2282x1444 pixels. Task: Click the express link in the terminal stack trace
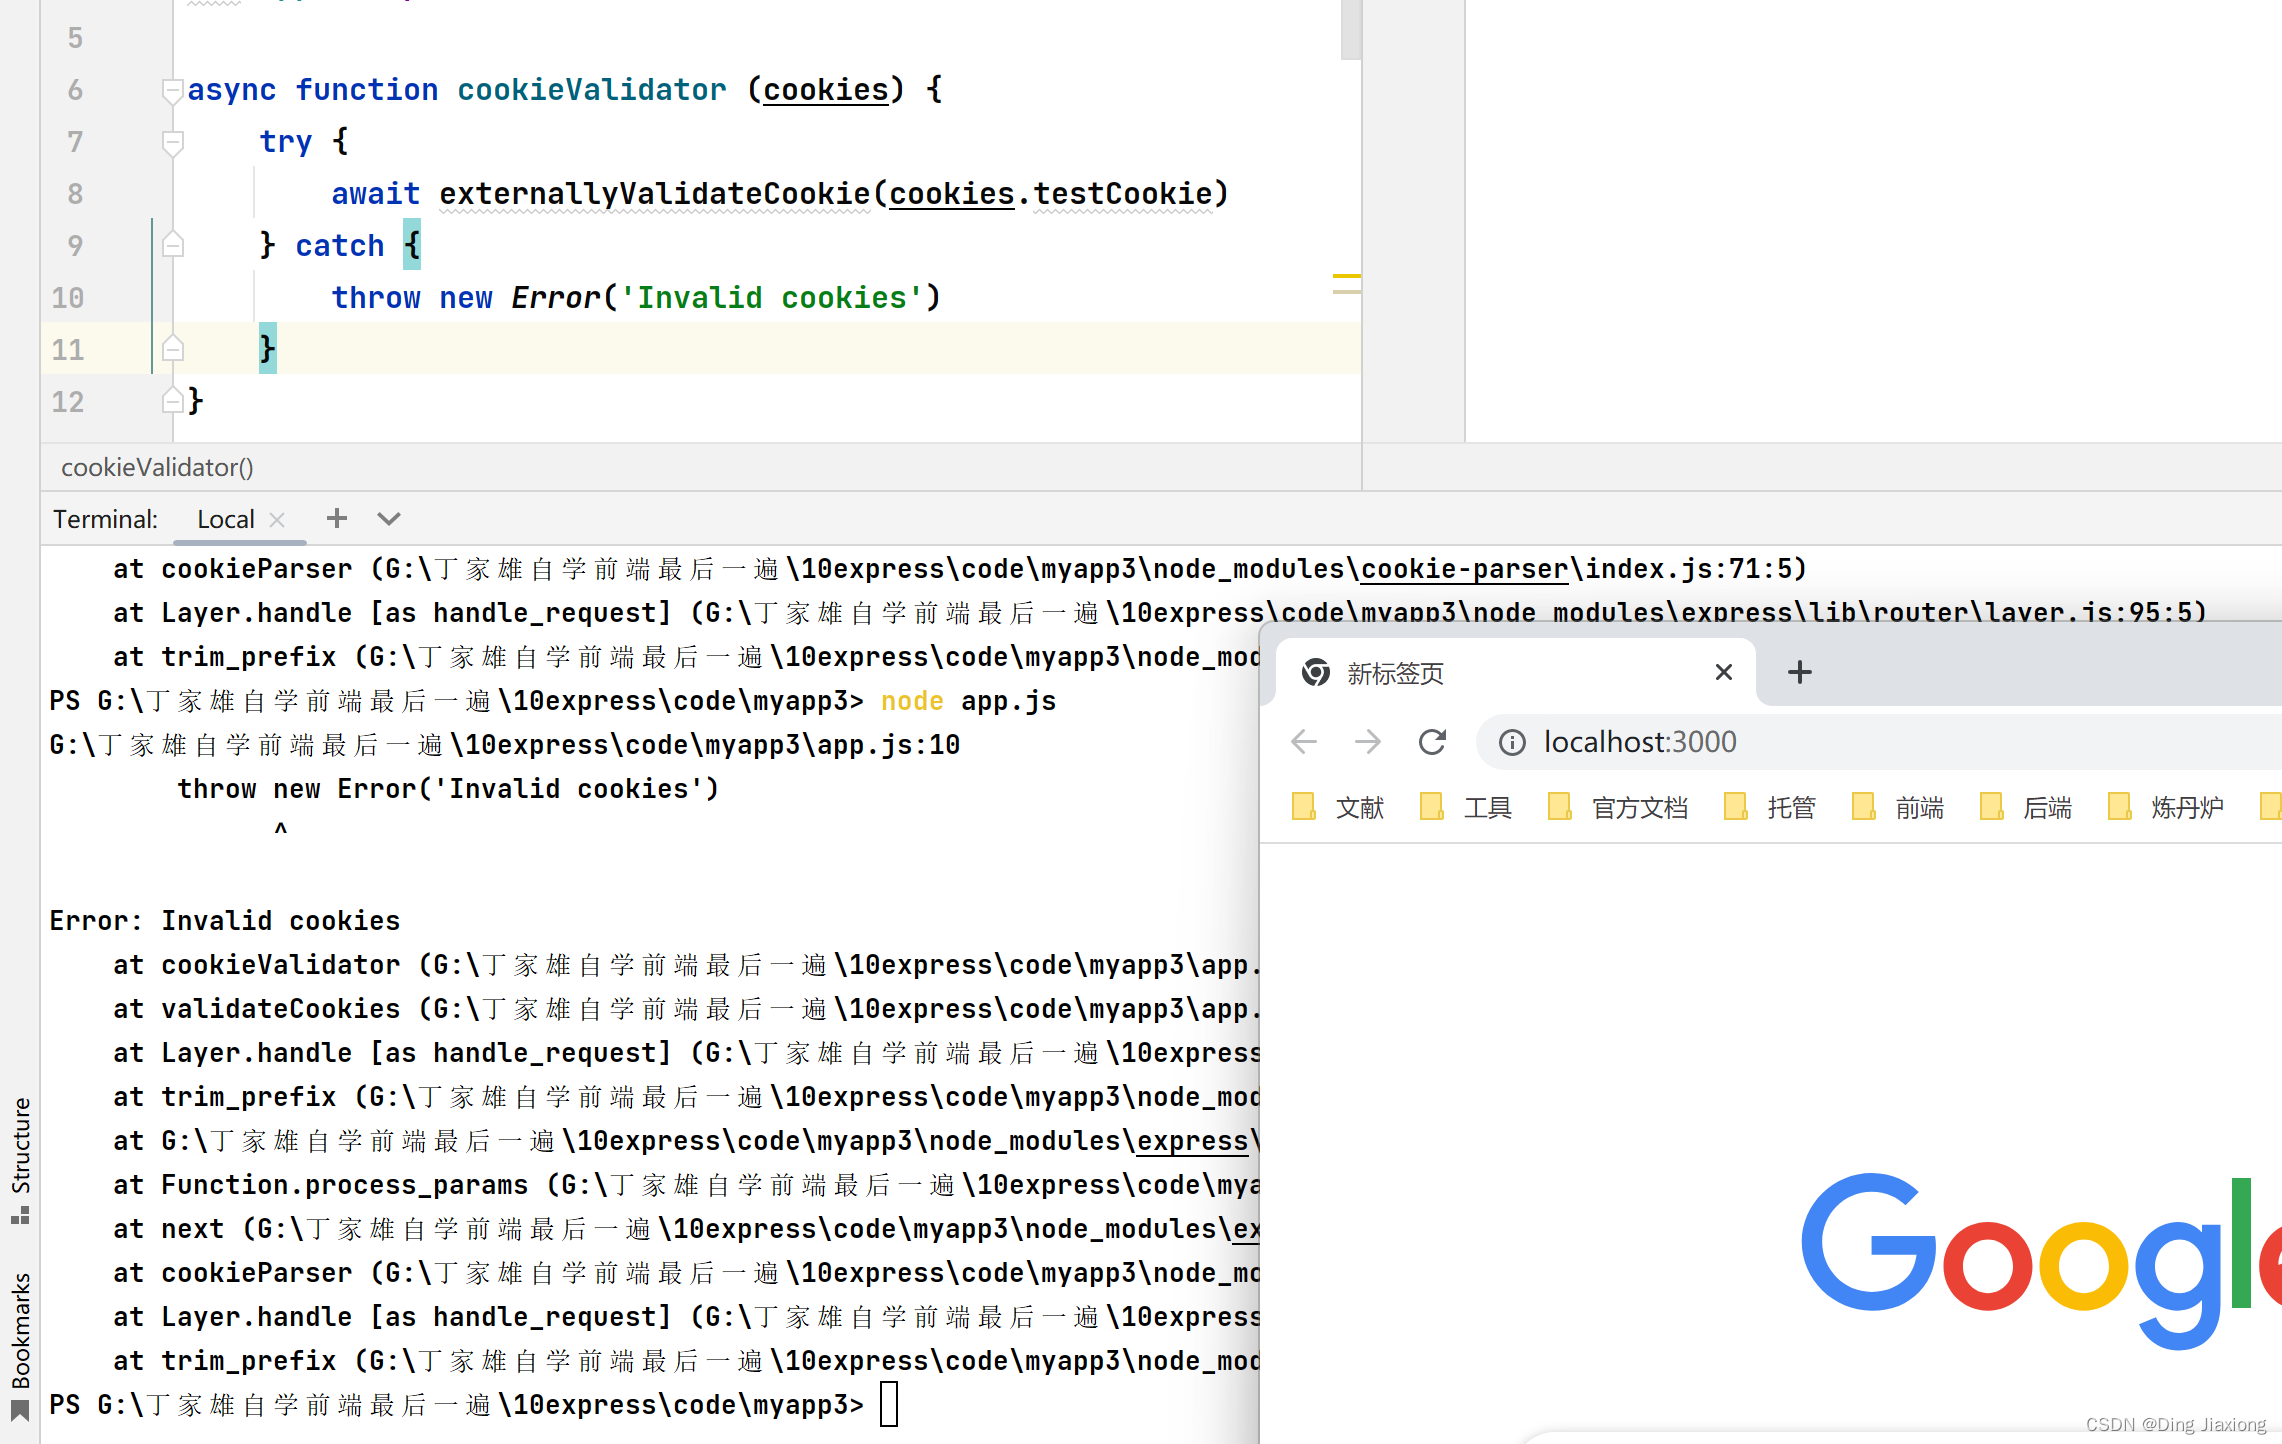(x=1192, y=1141)
